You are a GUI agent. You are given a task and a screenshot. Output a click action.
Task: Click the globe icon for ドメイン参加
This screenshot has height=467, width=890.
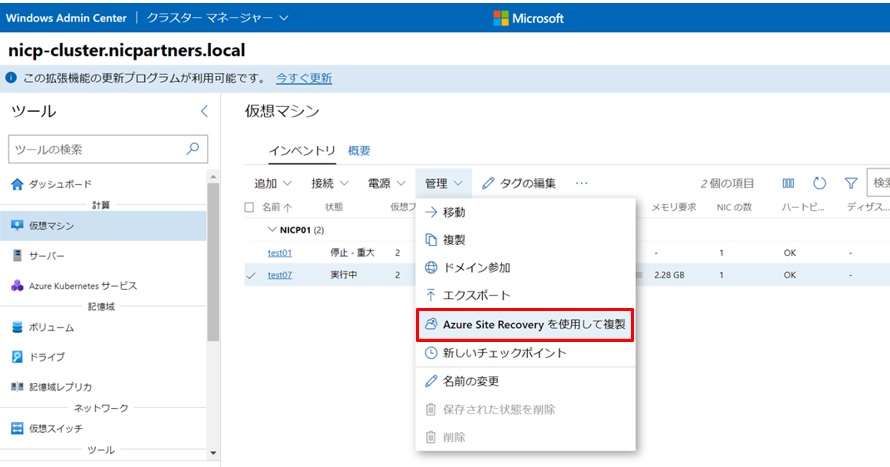tap(431, 267)
